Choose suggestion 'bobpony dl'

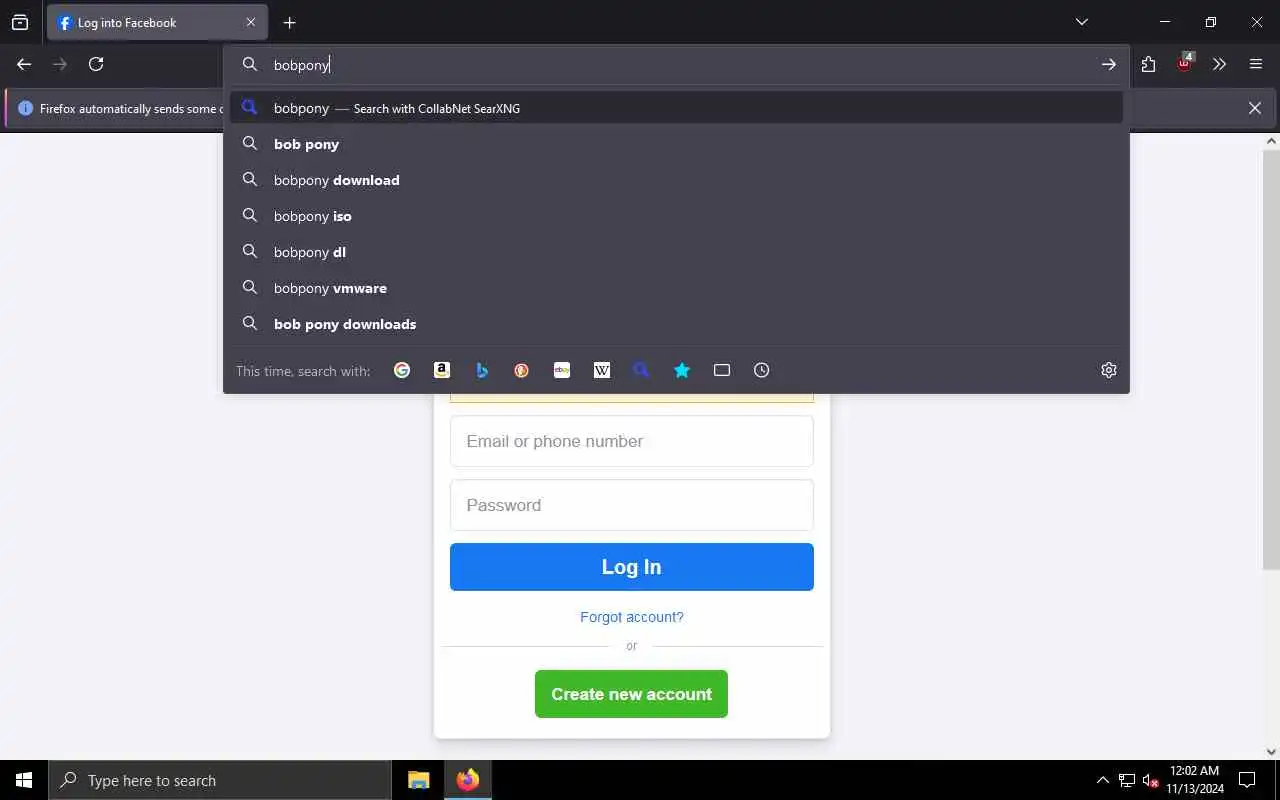pyautogui.click(x=676, y=252)
